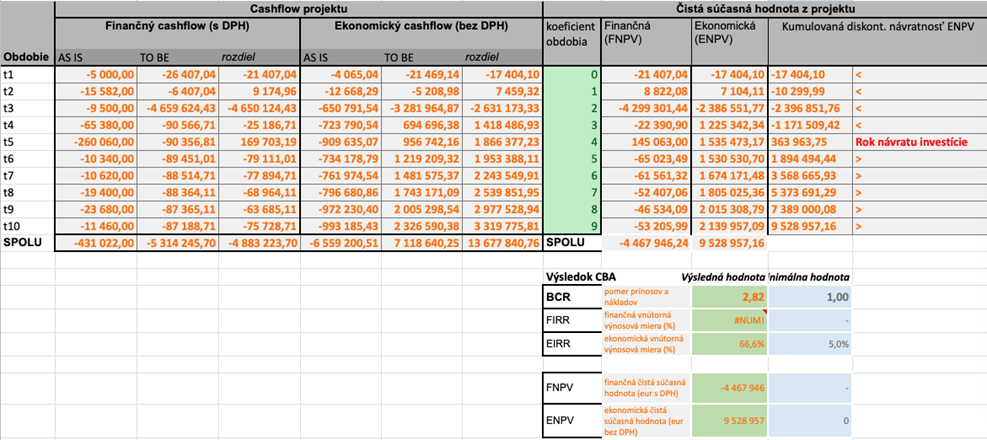Click the BCR result value 2,82
Viewport: 987px width, 440px height.
(x=728, y=296)
